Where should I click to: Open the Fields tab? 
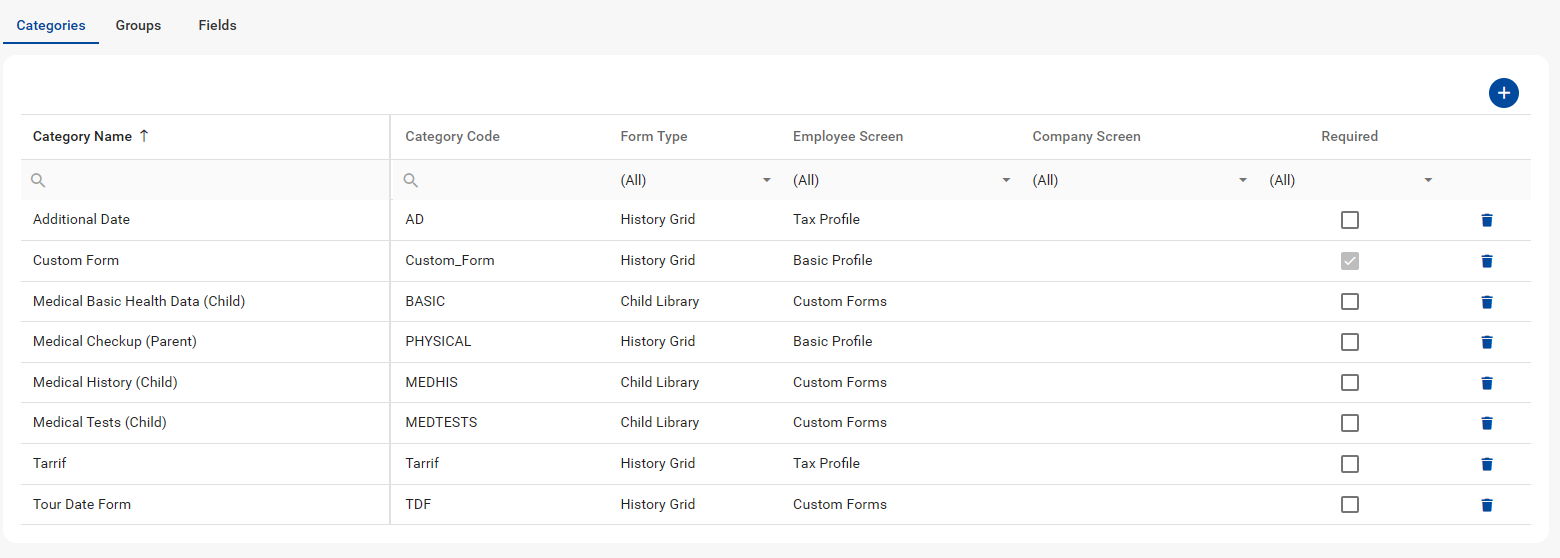click(x=217, y=25)
